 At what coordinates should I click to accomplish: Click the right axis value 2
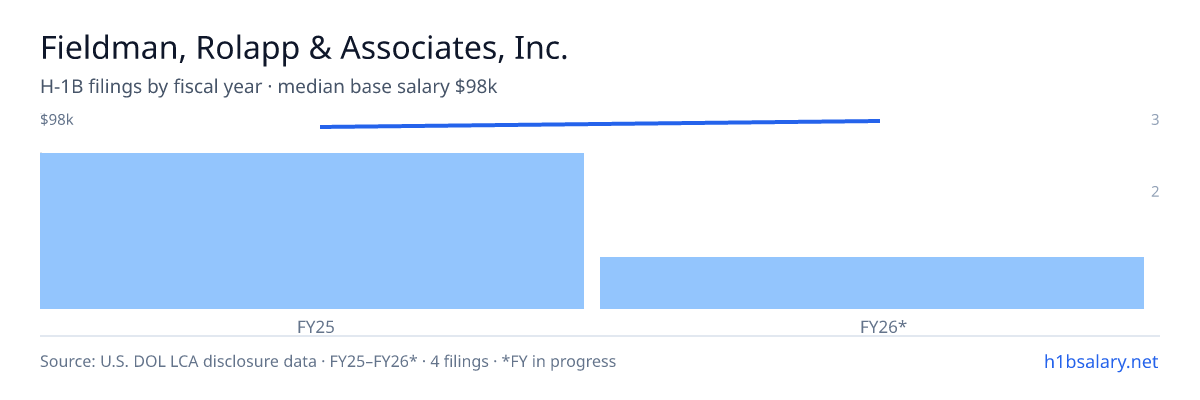1155,192
